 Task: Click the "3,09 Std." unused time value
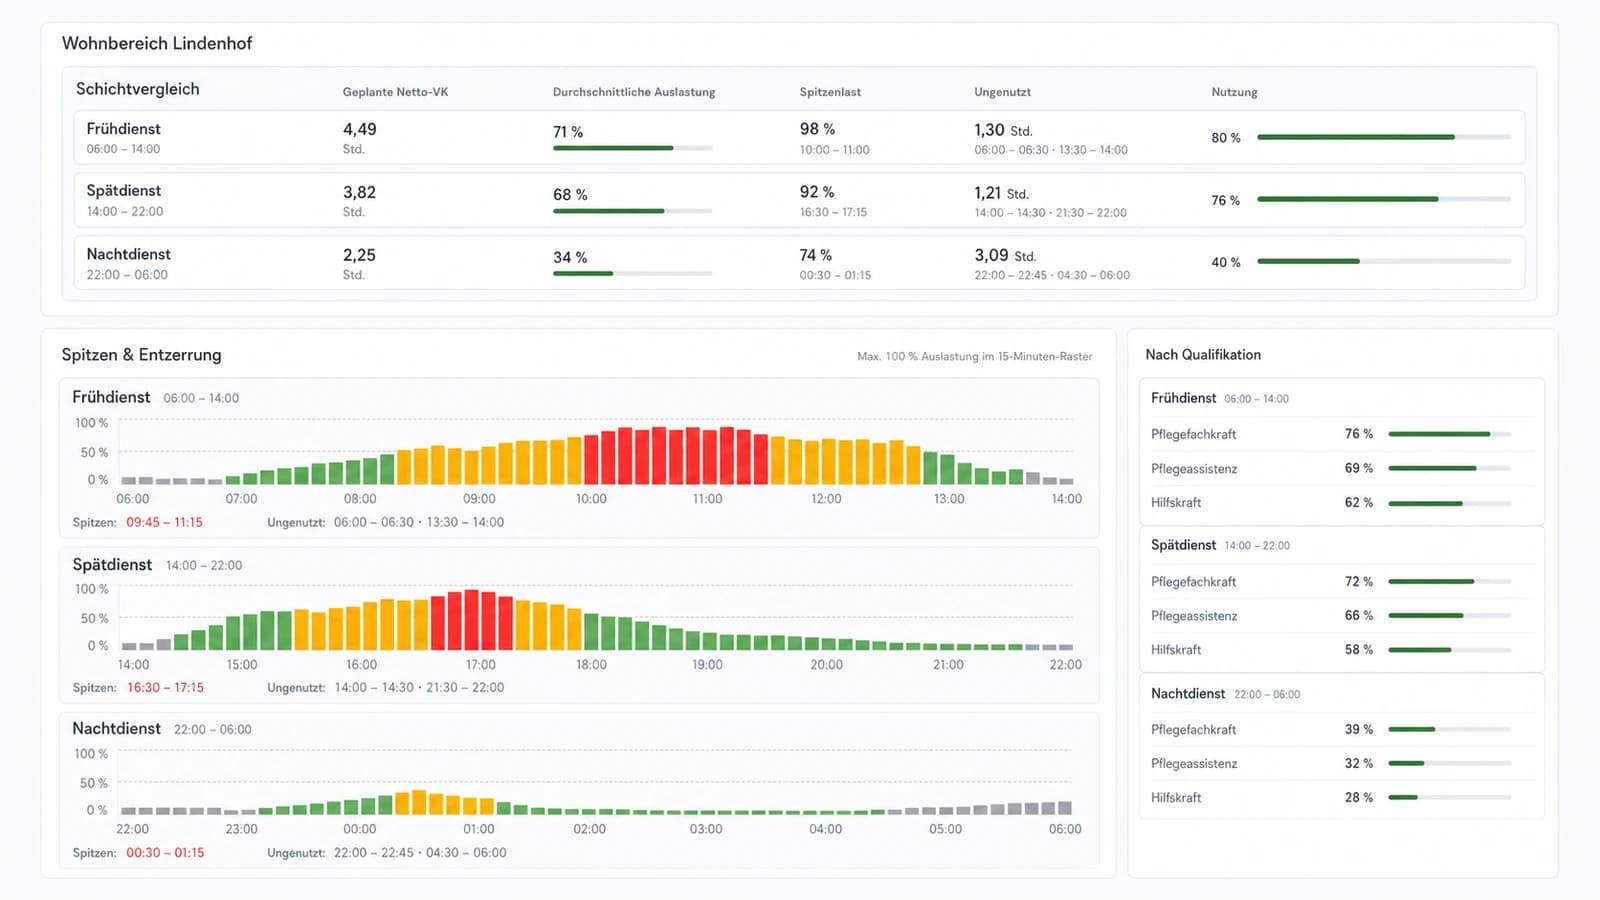coord(1005,255)
